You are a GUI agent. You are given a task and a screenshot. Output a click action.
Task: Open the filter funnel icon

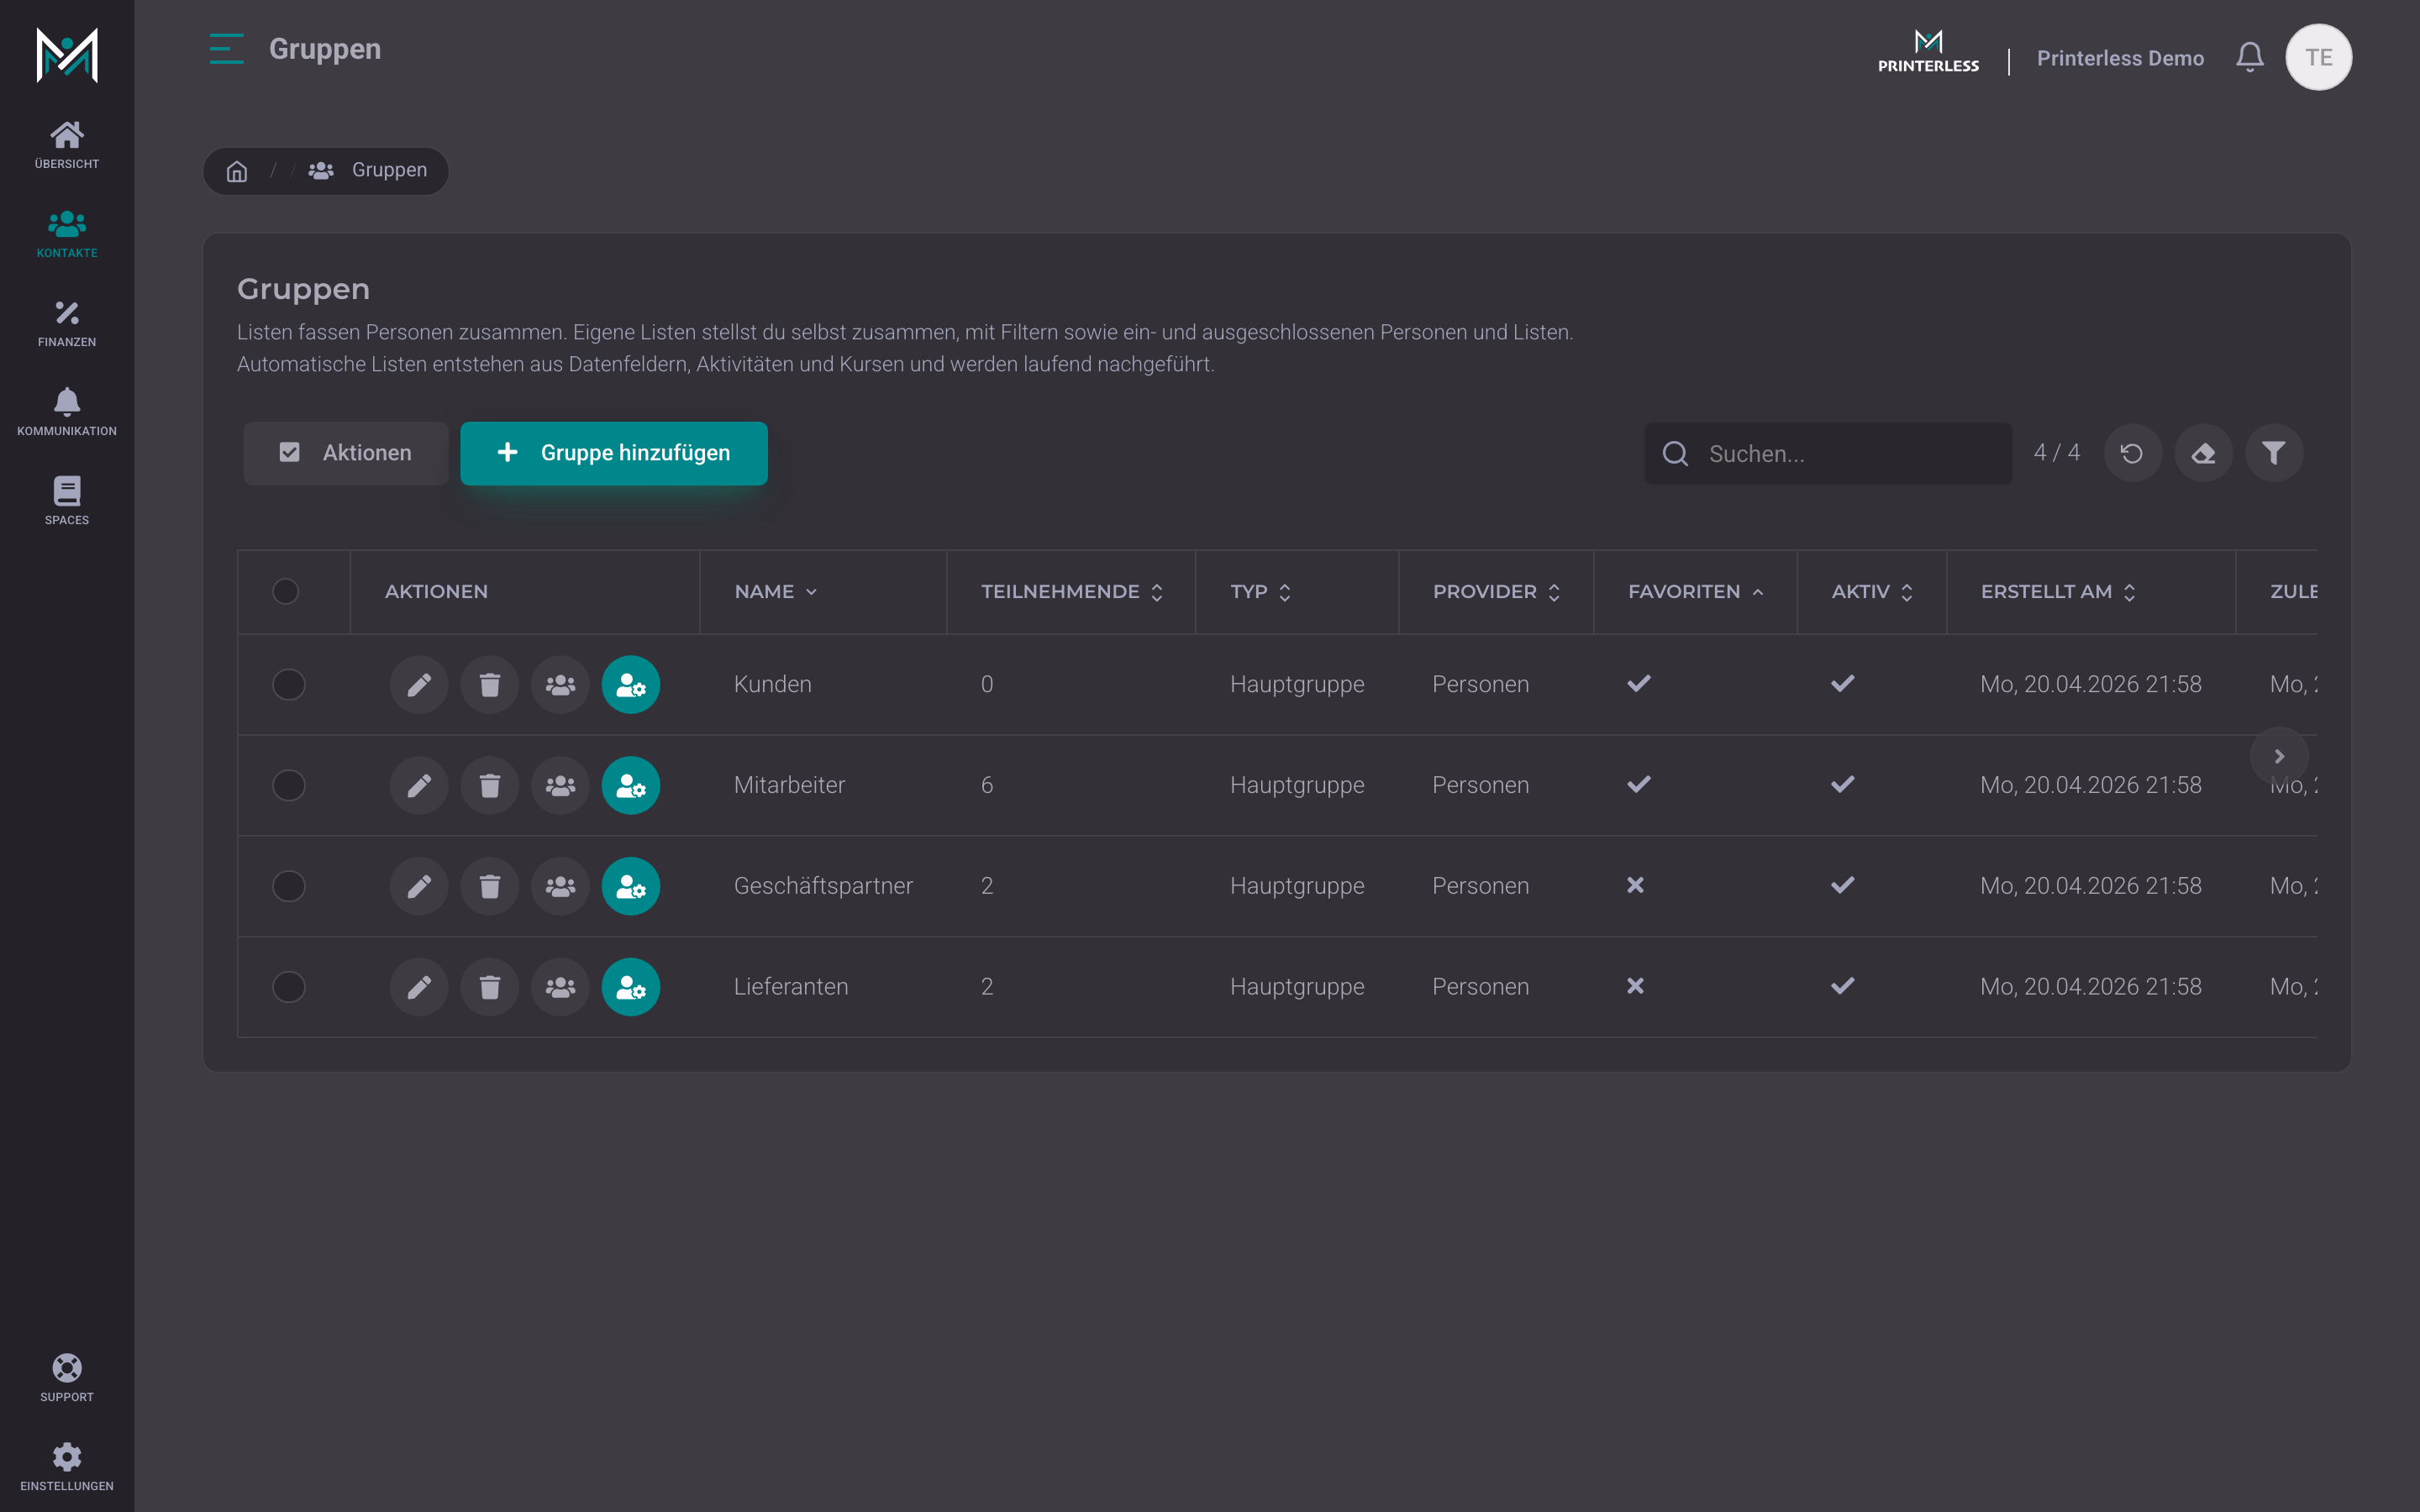(2274, 453)
